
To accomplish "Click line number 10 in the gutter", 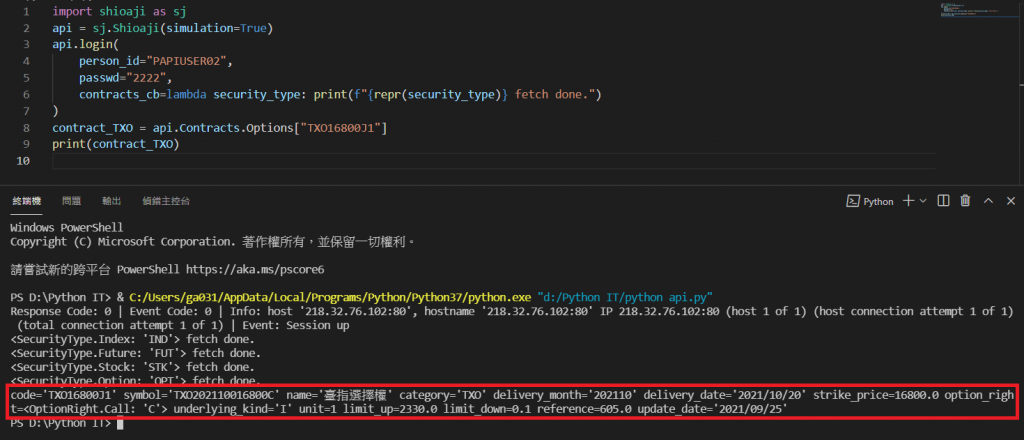I will [22, 161].
